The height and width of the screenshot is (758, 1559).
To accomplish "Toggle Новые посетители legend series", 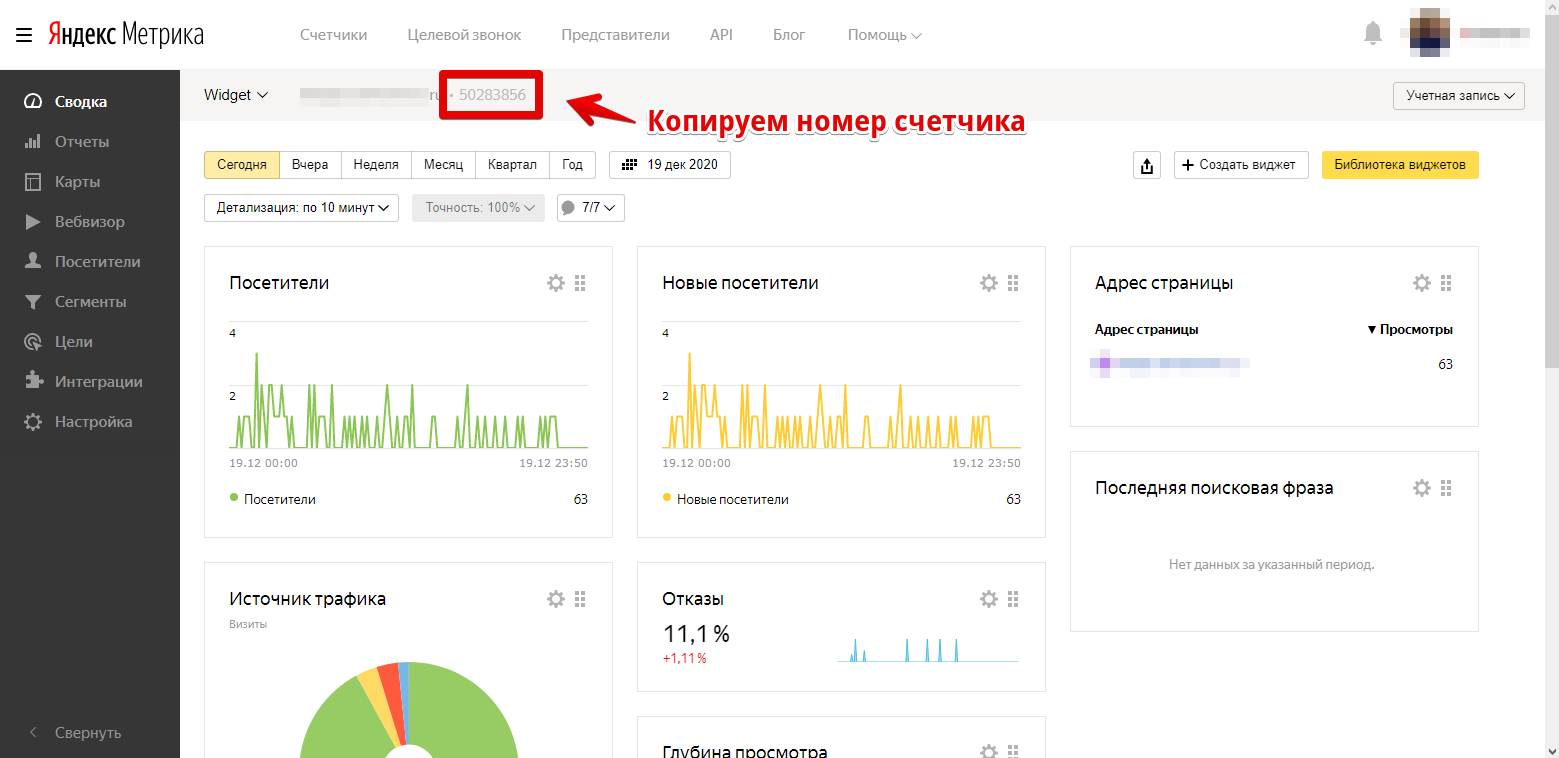I will tap(725, 499).
